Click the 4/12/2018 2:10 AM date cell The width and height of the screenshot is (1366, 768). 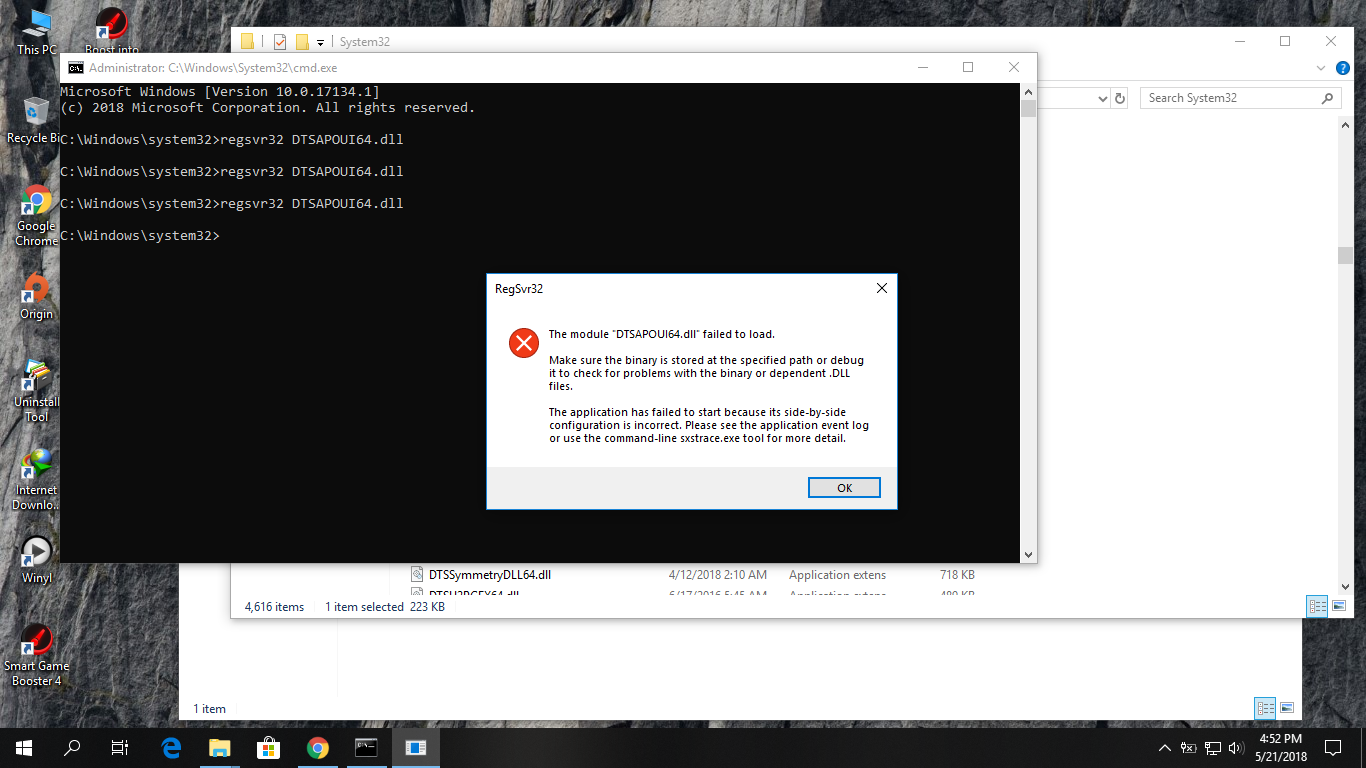(718, 575)
